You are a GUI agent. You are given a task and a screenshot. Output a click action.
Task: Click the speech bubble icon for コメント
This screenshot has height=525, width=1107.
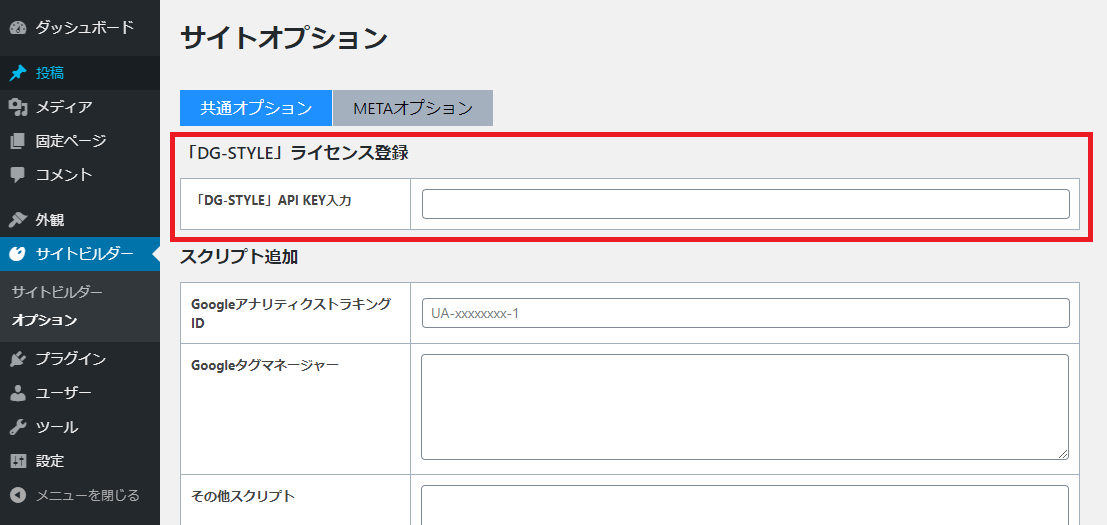[x=17, y=175]
